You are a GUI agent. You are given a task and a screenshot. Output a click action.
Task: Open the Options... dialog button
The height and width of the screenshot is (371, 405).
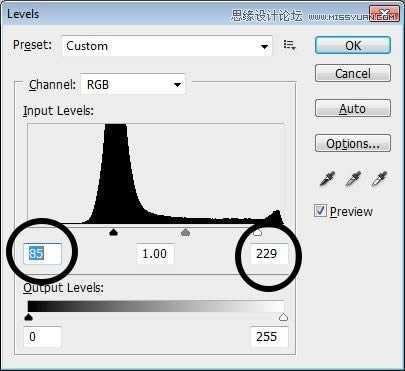pos(353,144)
